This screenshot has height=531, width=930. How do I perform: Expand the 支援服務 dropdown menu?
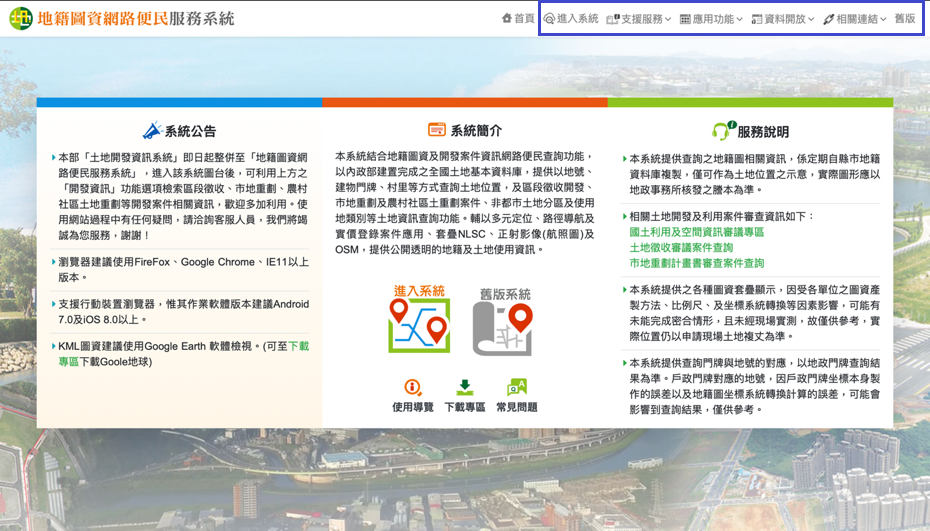click(639, 19)
